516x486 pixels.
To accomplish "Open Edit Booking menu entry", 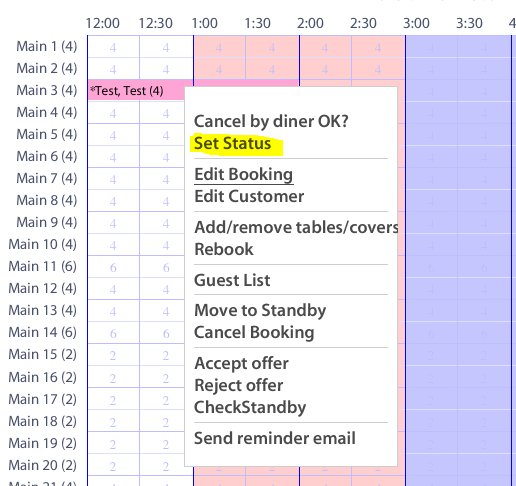I will (244, 174).
